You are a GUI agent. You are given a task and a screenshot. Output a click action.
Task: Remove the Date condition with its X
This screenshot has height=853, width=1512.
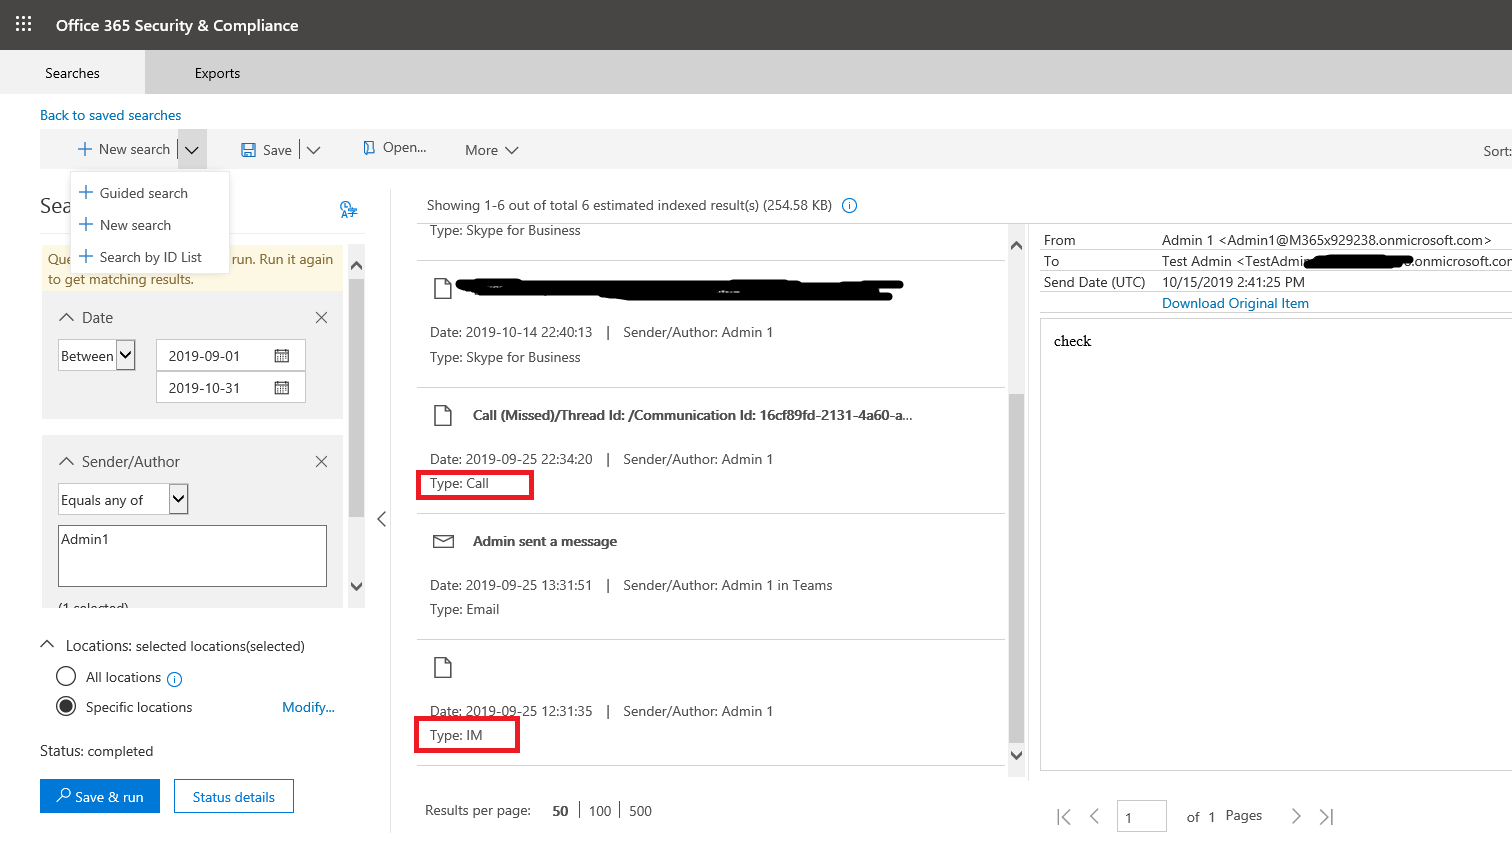(321, 318)
